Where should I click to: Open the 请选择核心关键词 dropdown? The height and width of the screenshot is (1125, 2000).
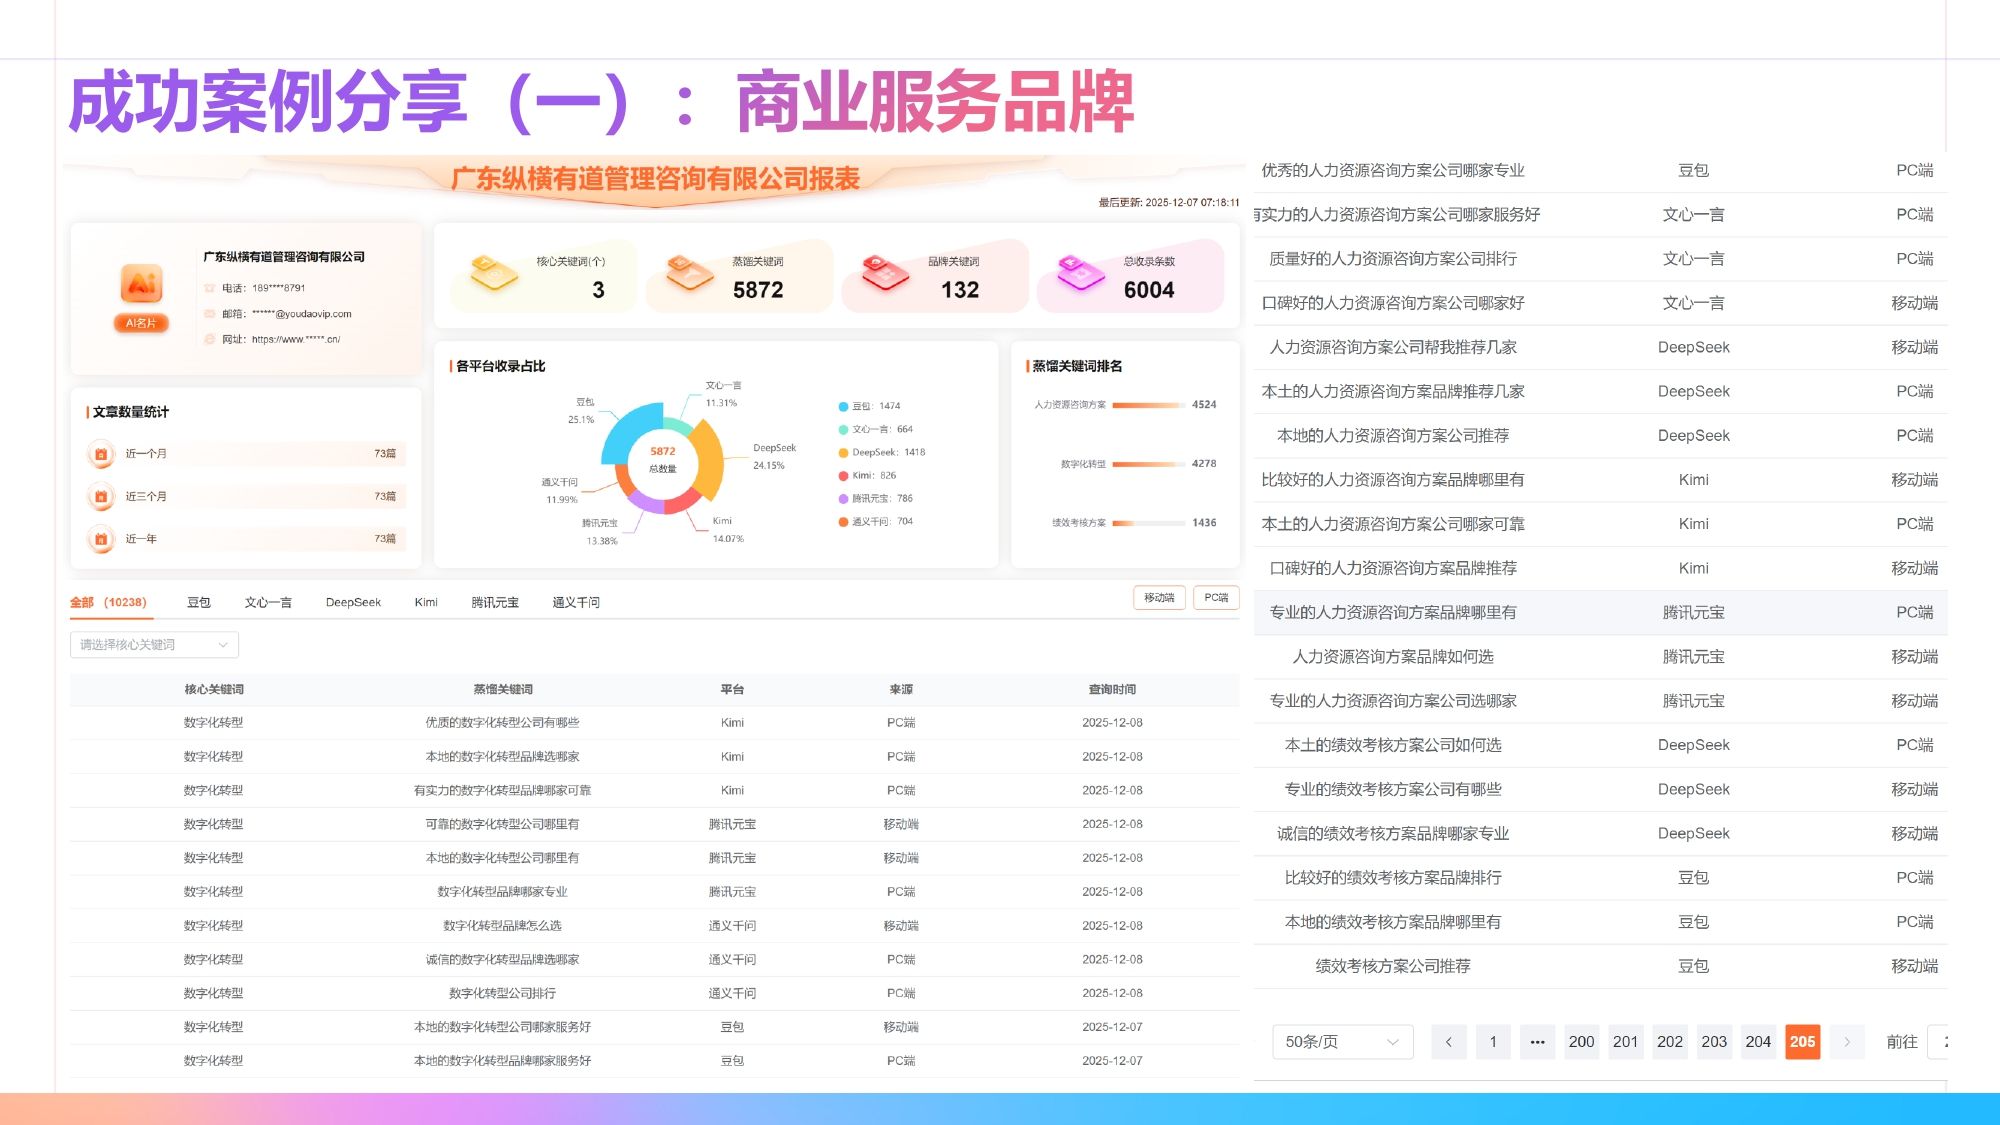pos(154,645)
